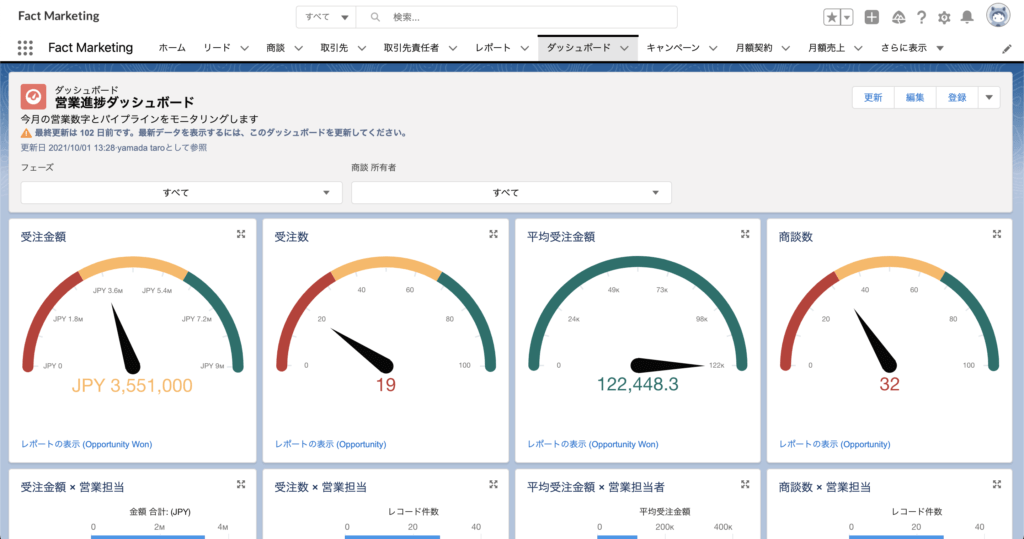This screenshot has width=1024, height=539.
Task: Click the 19 value in 受注数 gauge
Action: [385, 385]
